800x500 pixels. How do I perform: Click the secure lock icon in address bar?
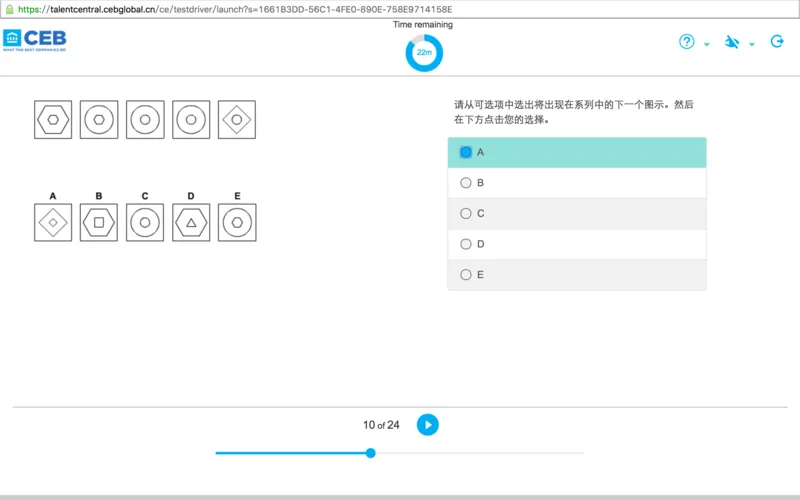click(x=9, y=9)
